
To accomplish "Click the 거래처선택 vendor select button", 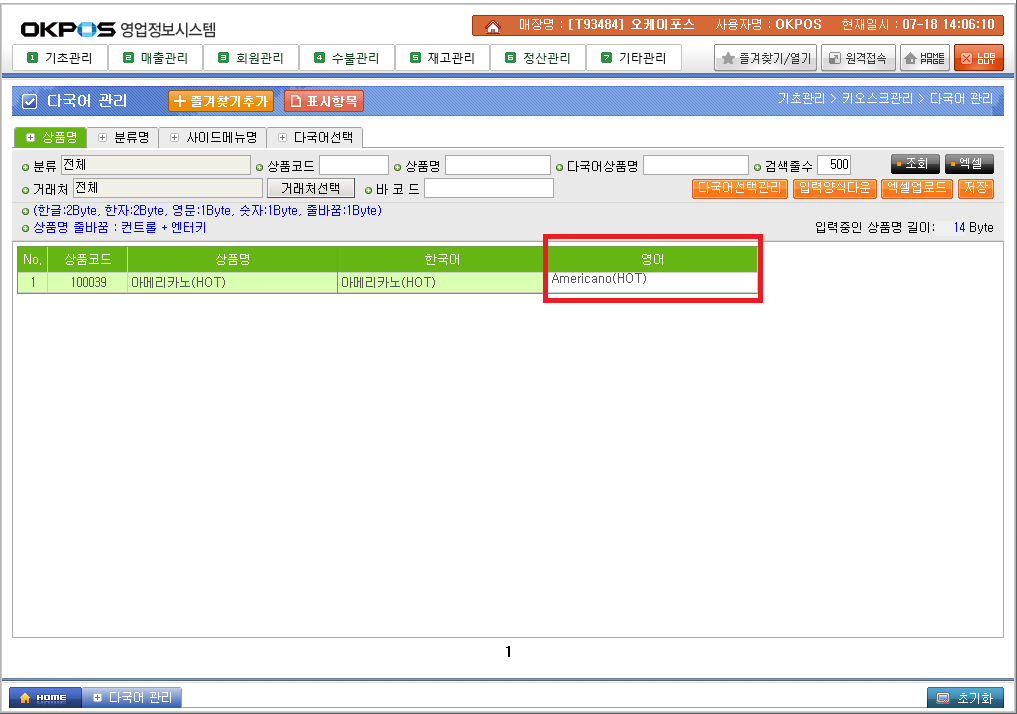I will pos(311,188).
